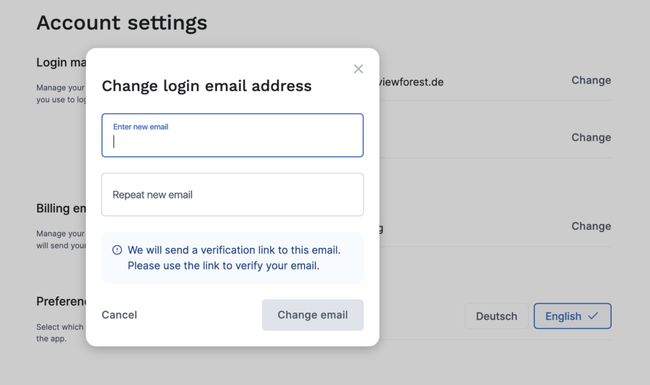Focus the Enter new email field

[x=233, y=135]
